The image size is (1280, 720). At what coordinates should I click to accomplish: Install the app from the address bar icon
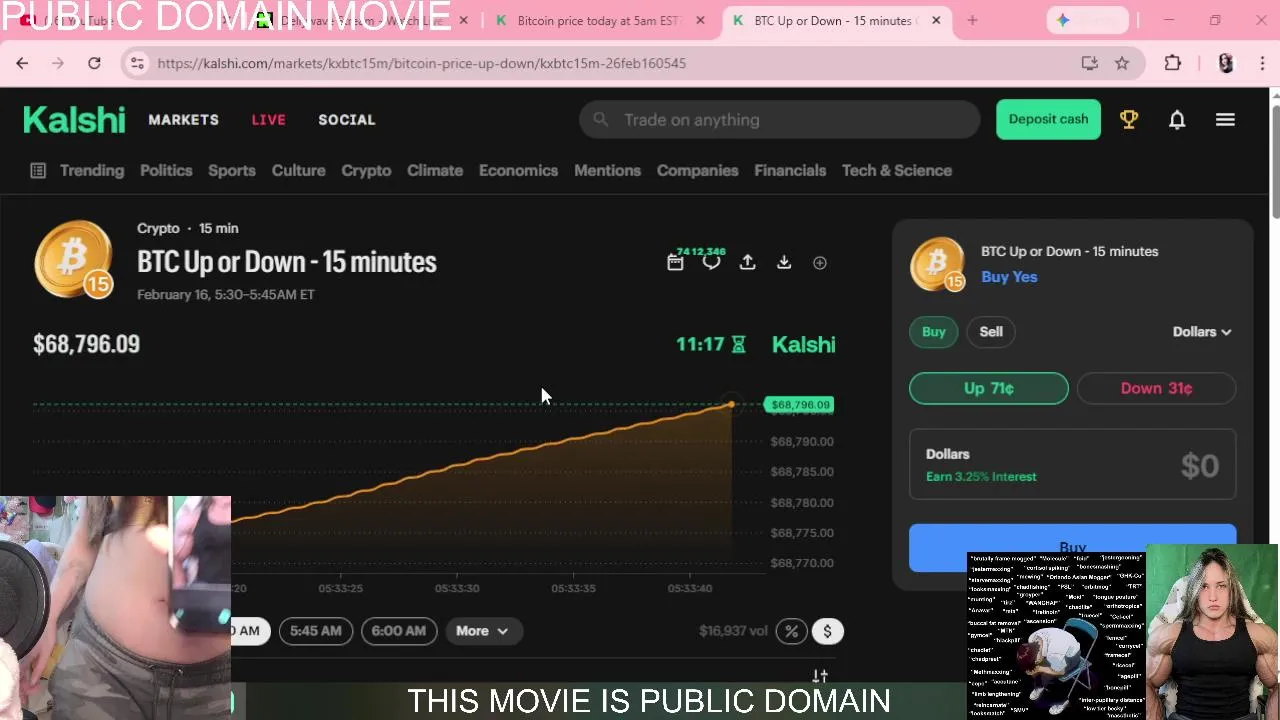pos(1090,63)
